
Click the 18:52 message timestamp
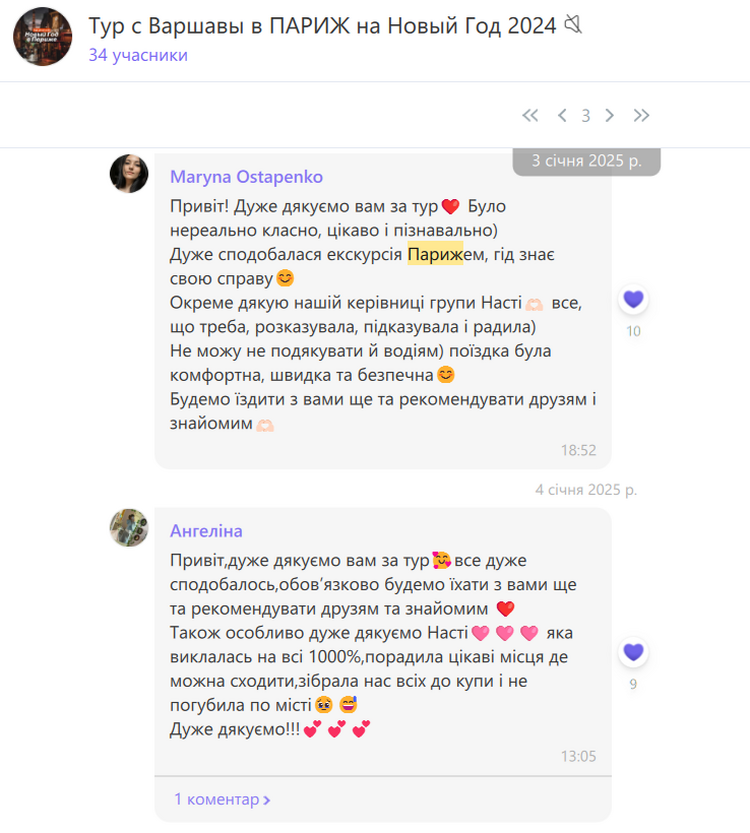pos(578,450)
